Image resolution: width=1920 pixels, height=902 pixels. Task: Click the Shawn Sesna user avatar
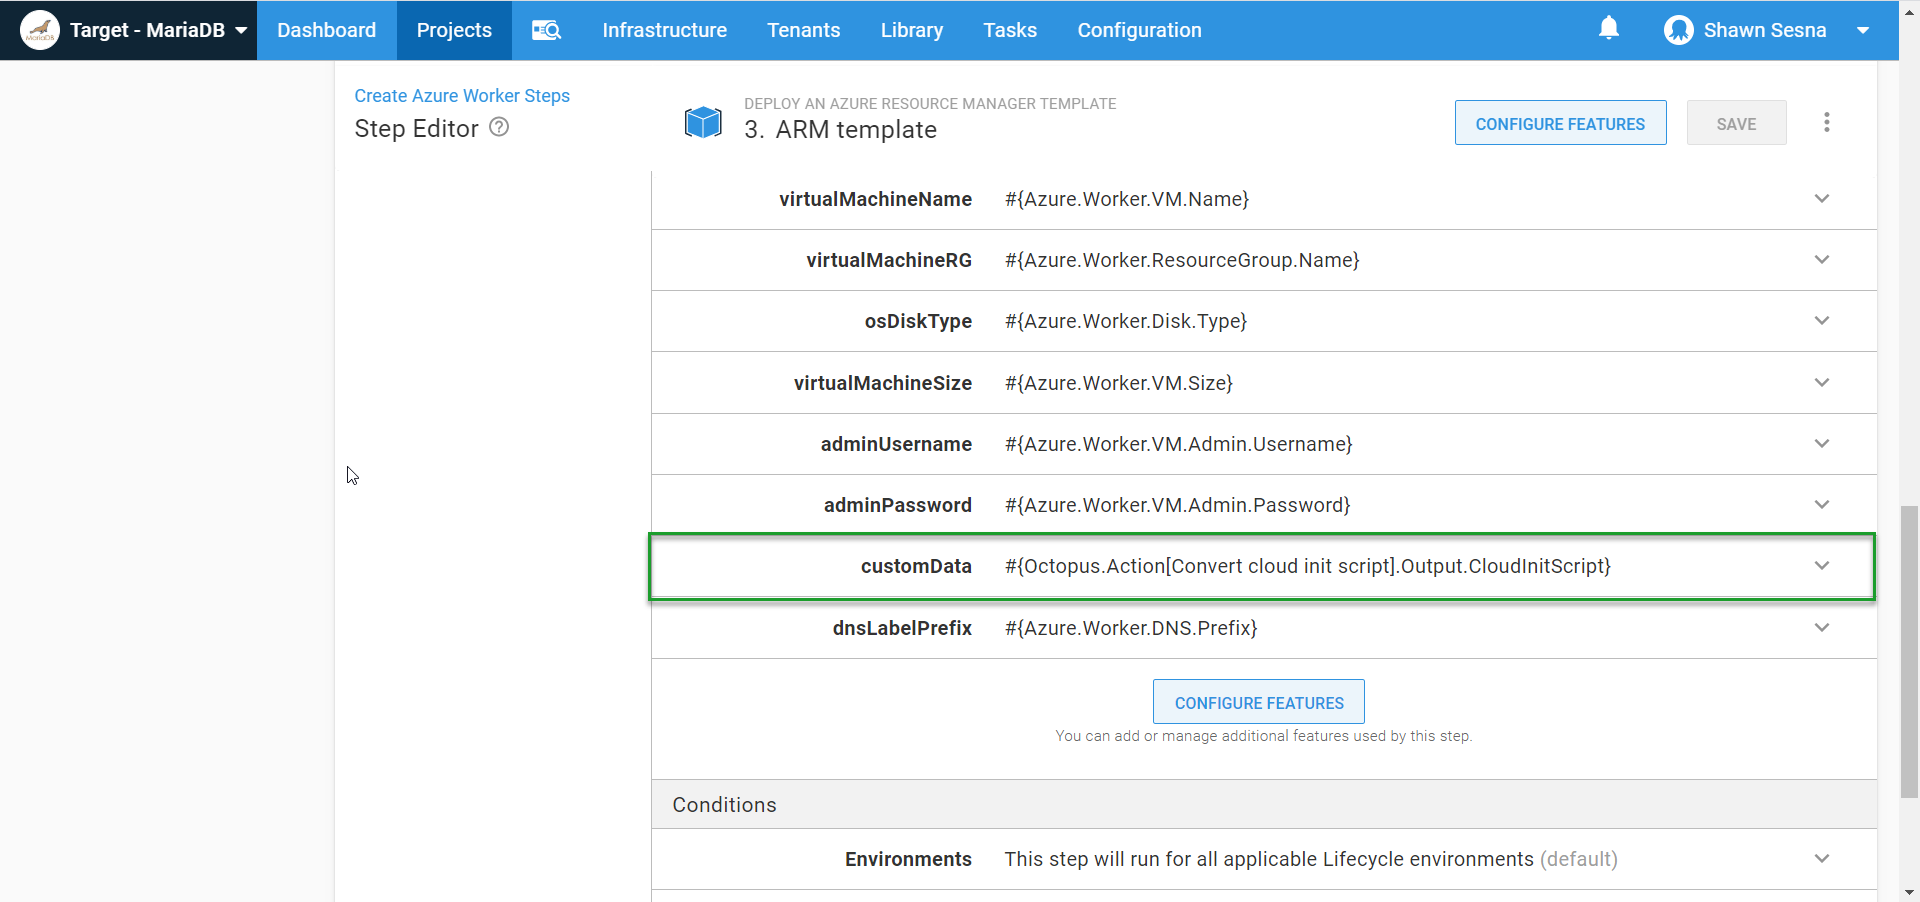click(x=1678, y=30)
